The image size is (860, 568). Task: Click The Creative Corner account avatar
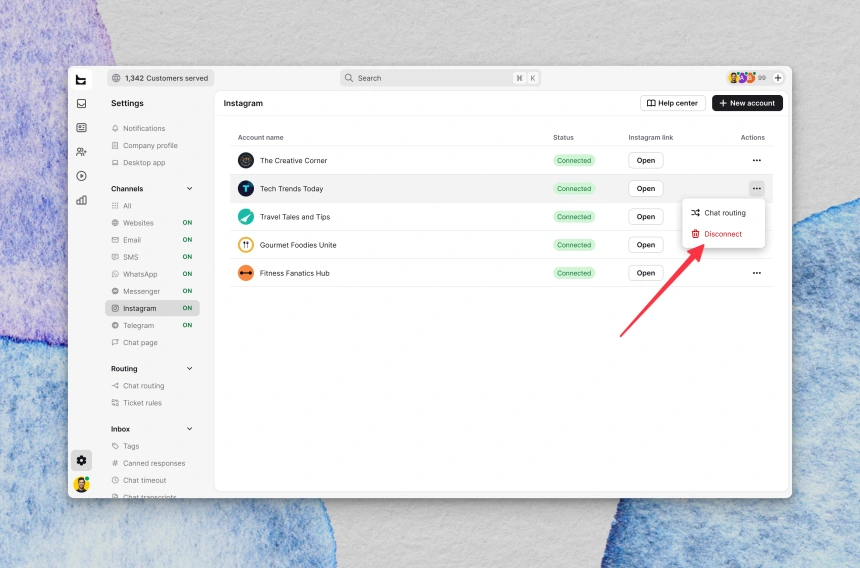coord(246,161)
